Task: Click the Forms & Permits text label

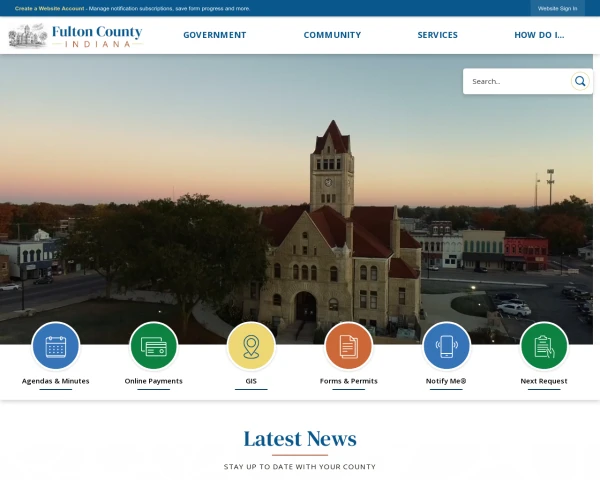Action: point(349,381)
